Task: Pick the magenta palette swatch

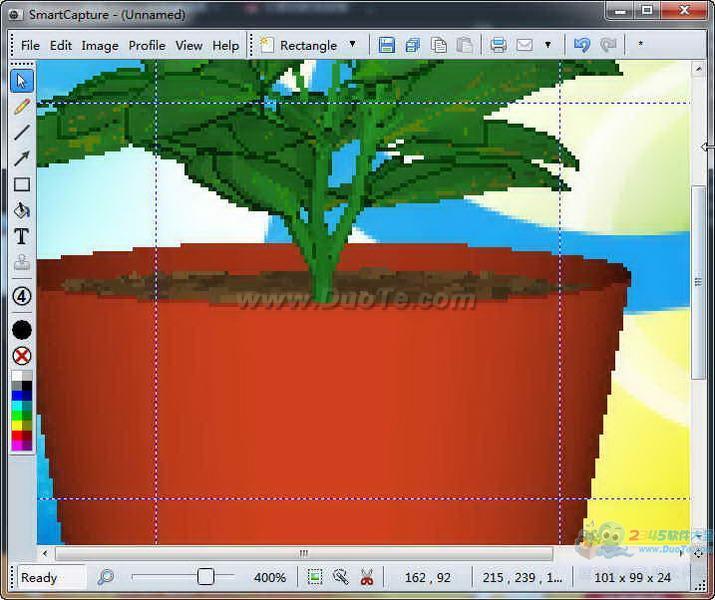Action: point(17,445)
